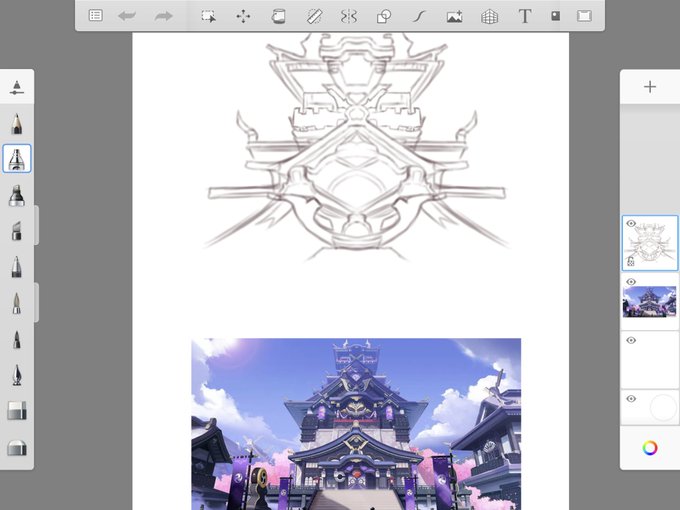Activate the Transform move tool
Image resolution: width=680 pixels, height=510 pixels.
pos(243,16)
